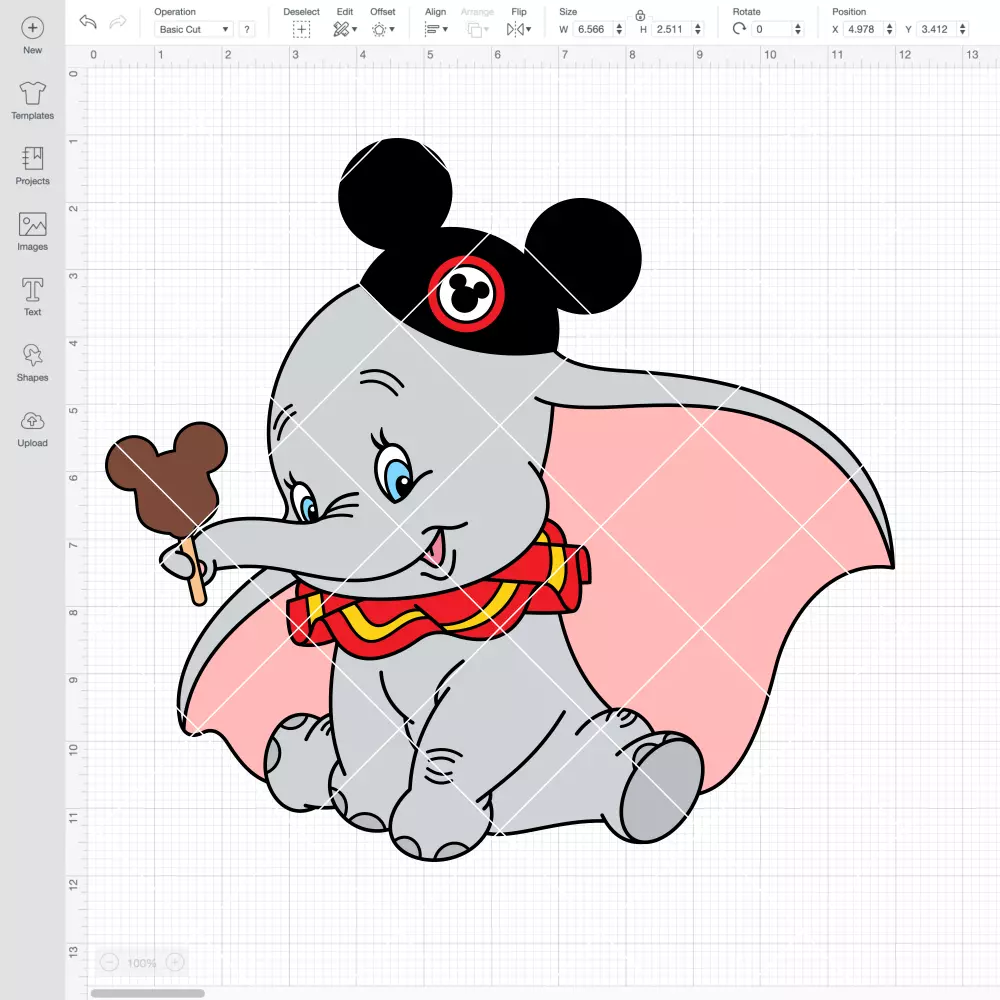Viewport: 1000px width, 1000px height.
Task: Toggle the size aspect ratio lock
Action: tap(640, 15)
